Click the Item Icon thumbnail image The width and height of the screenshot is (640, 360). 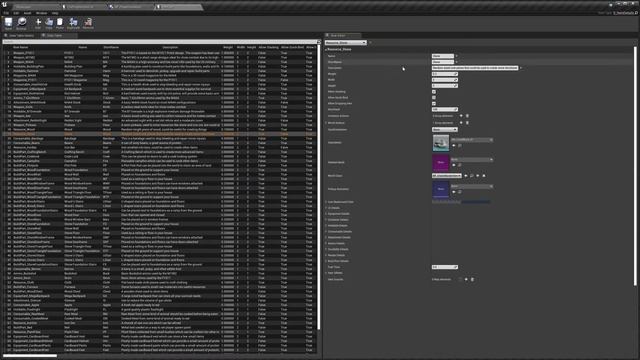441,143
